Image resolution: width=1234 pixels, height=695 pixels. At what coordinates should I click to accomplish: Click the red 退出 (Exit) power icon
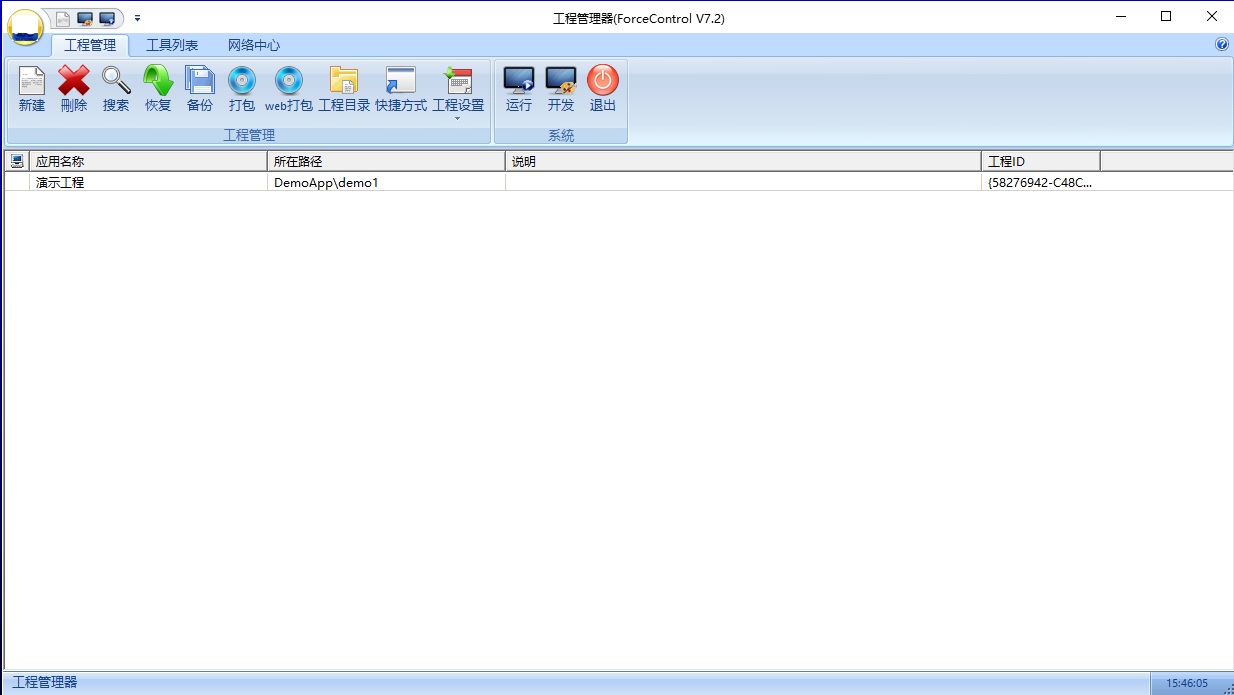tap(603, 81)
